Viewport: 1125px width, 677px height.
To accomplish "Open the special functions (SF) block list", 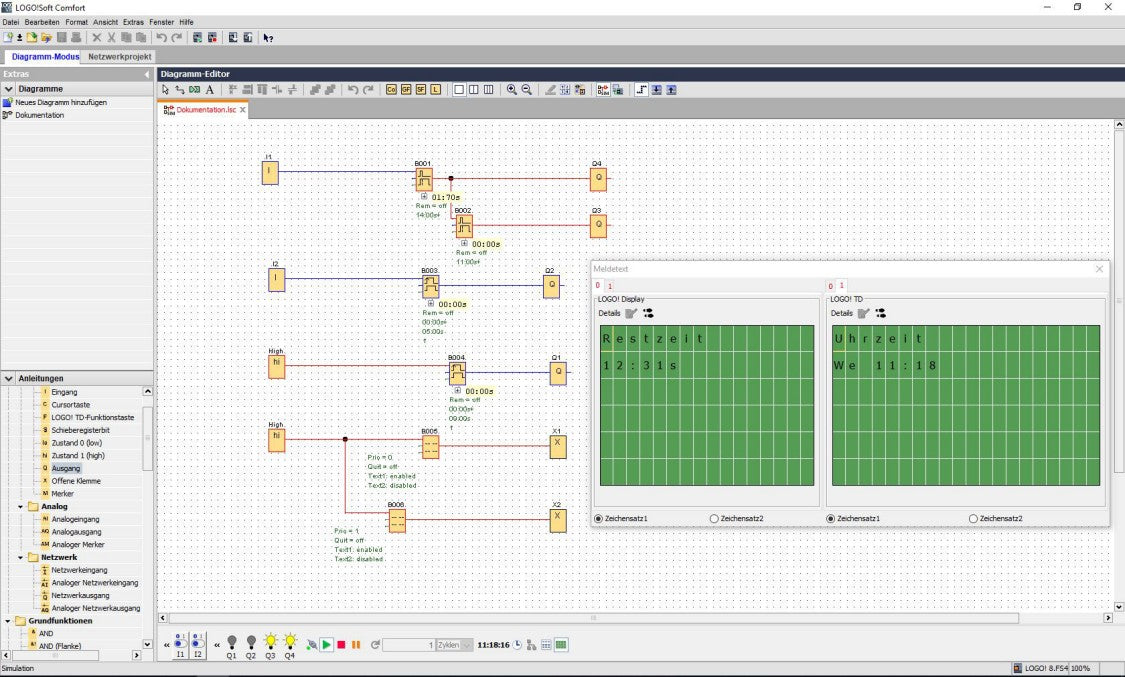I will (420, 90).
